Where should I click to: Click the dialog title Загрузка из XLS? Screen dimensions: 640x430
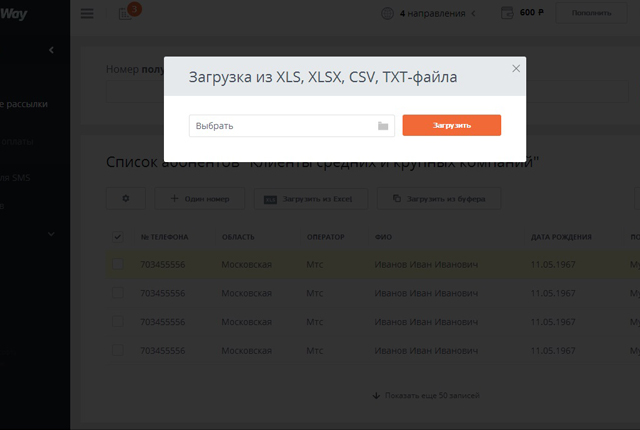(323, 77)
